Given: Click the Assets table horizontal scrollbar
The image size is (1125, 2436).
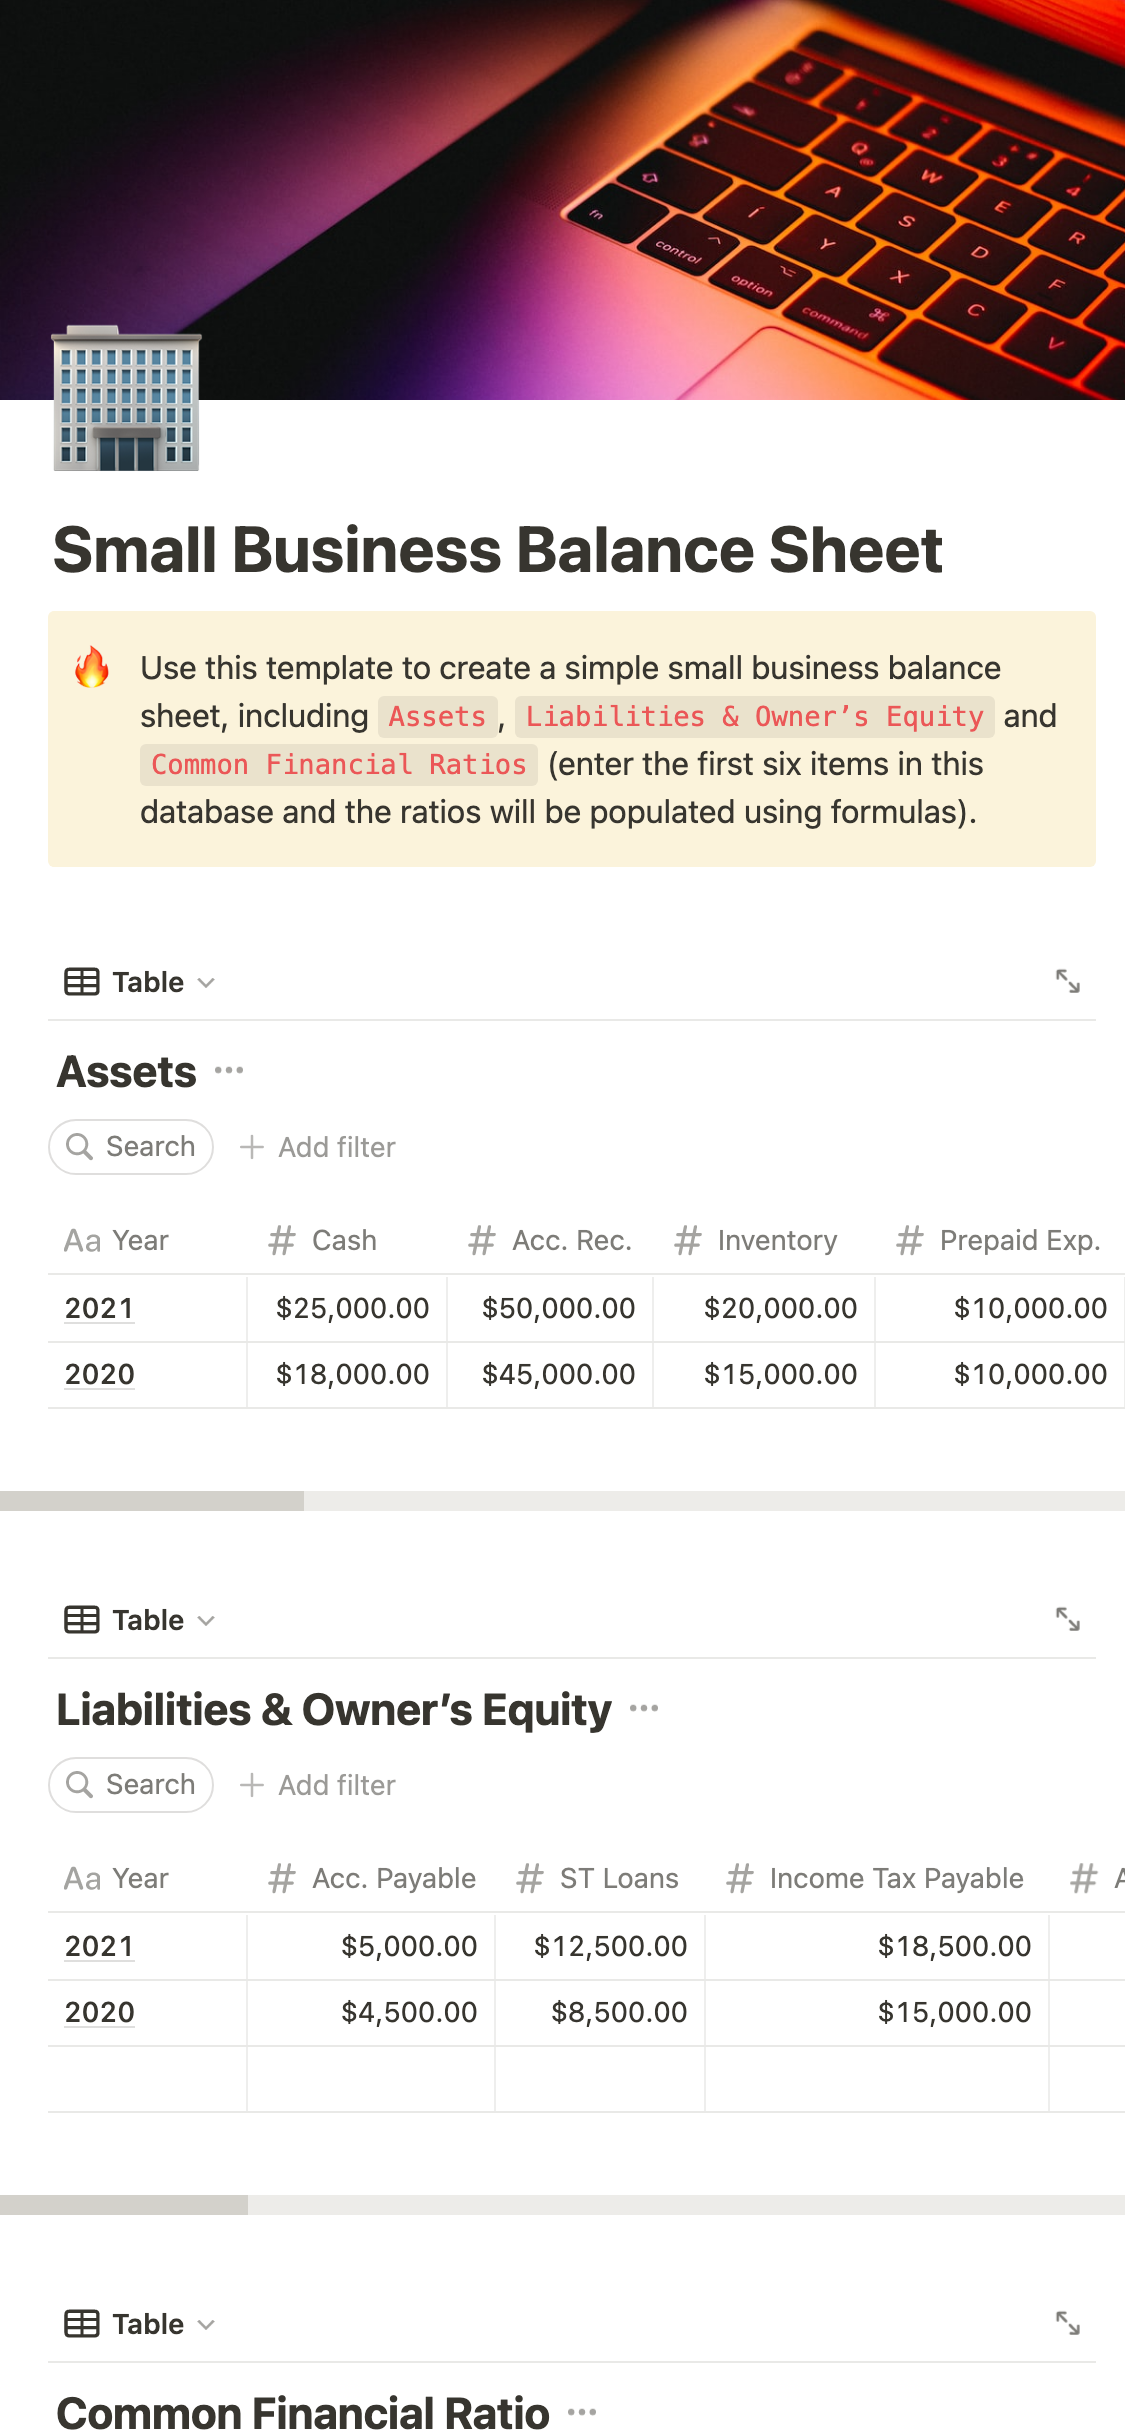Looking at the screenshot, I should click(x=152, y=1501).
